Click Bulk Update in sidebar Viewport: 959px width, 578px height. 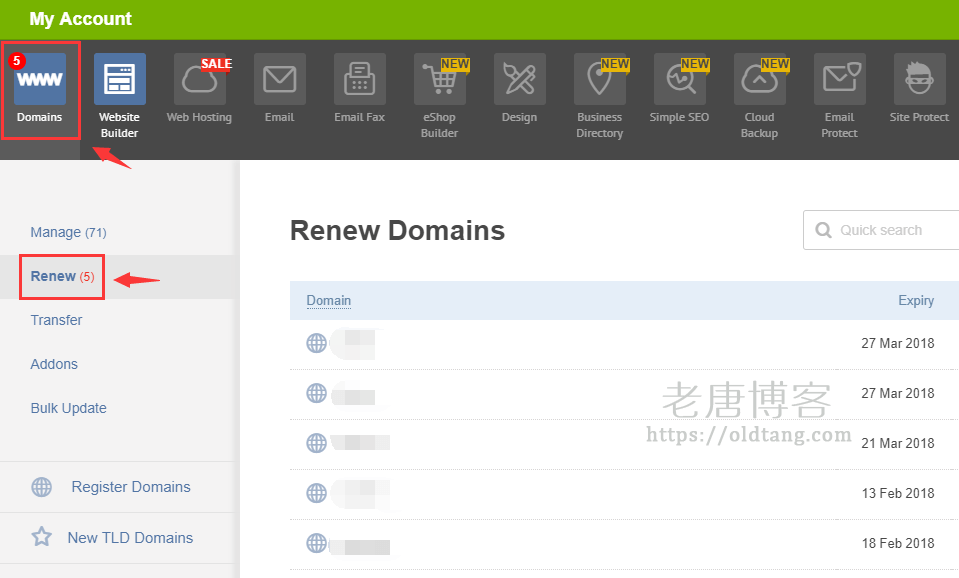click(x=68, y=408)
